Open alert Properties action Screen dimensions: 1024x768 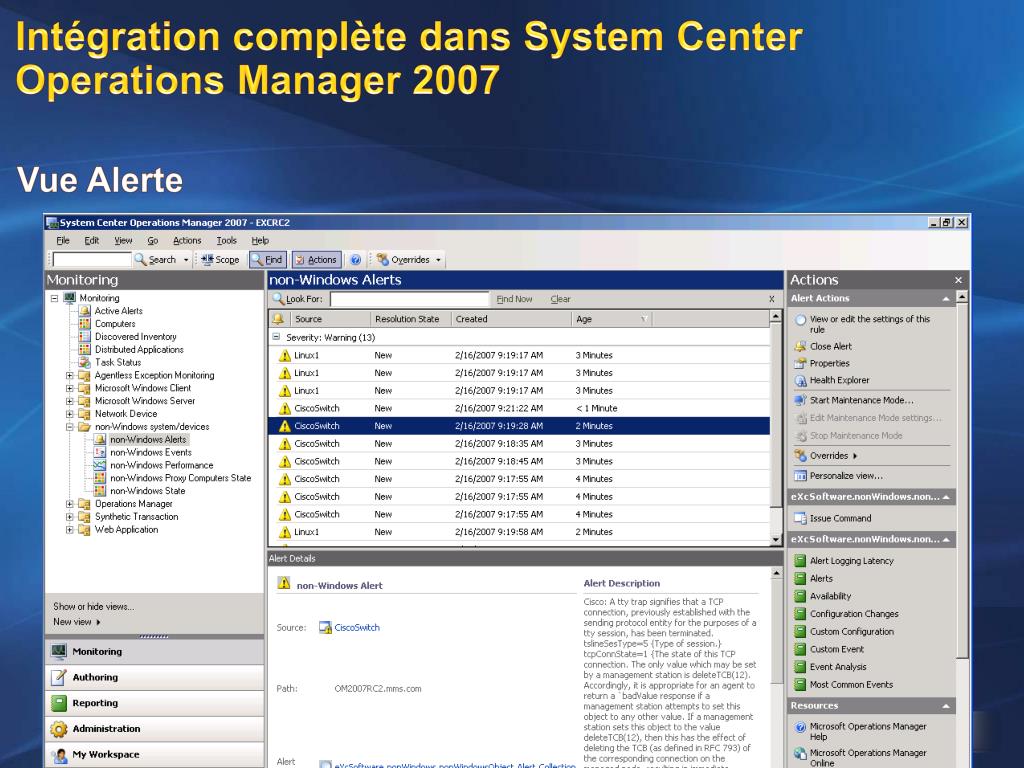click(829, 363)
